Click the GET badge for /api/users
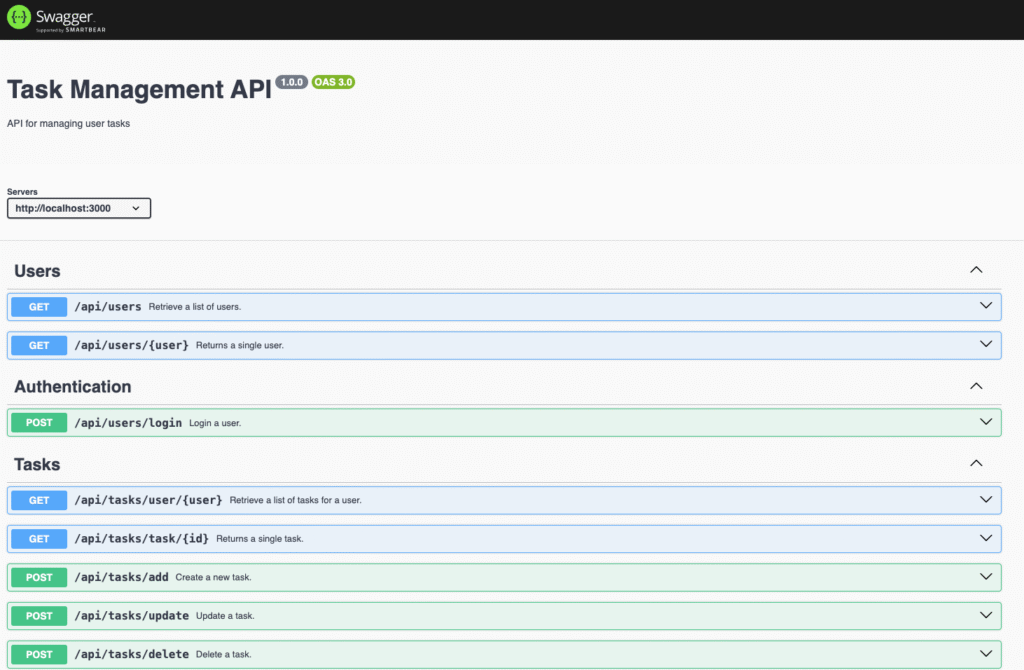 39,307
